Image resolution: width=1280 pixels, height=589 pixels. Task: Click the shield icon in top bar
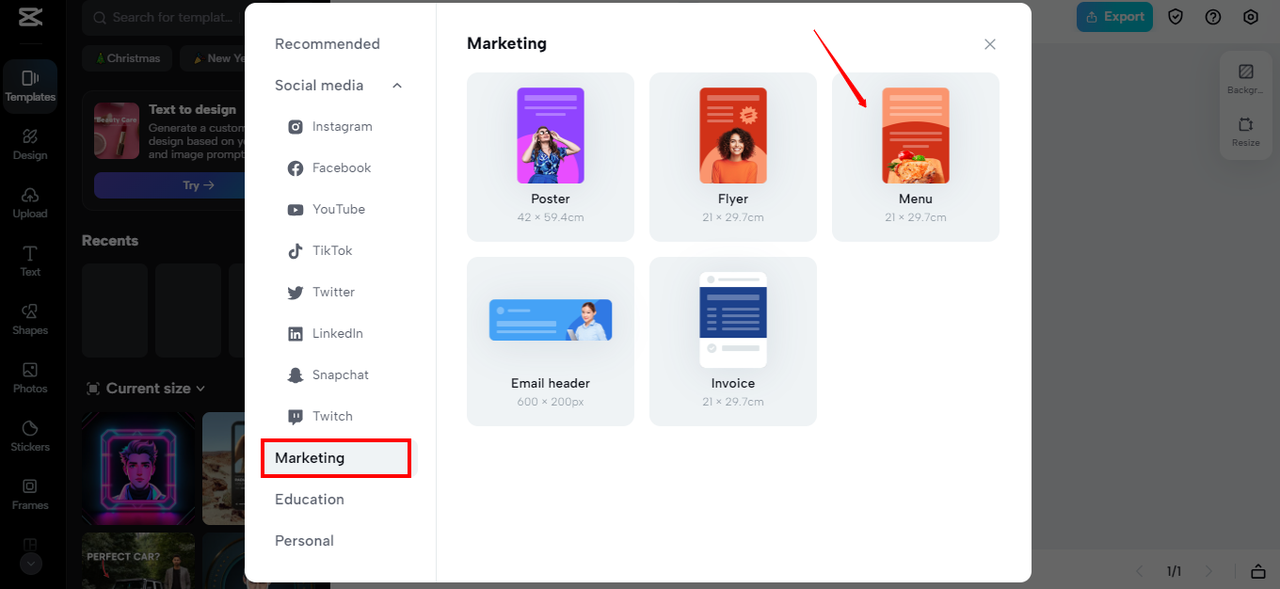pos(1176,17)
